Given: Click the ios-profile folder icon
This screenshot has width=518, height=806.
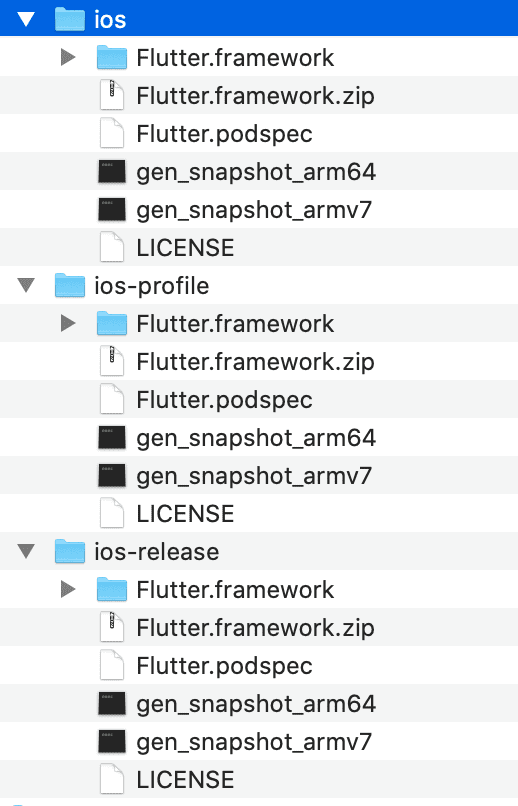Looking at the screenshot, I should click(x=70, y=285).
